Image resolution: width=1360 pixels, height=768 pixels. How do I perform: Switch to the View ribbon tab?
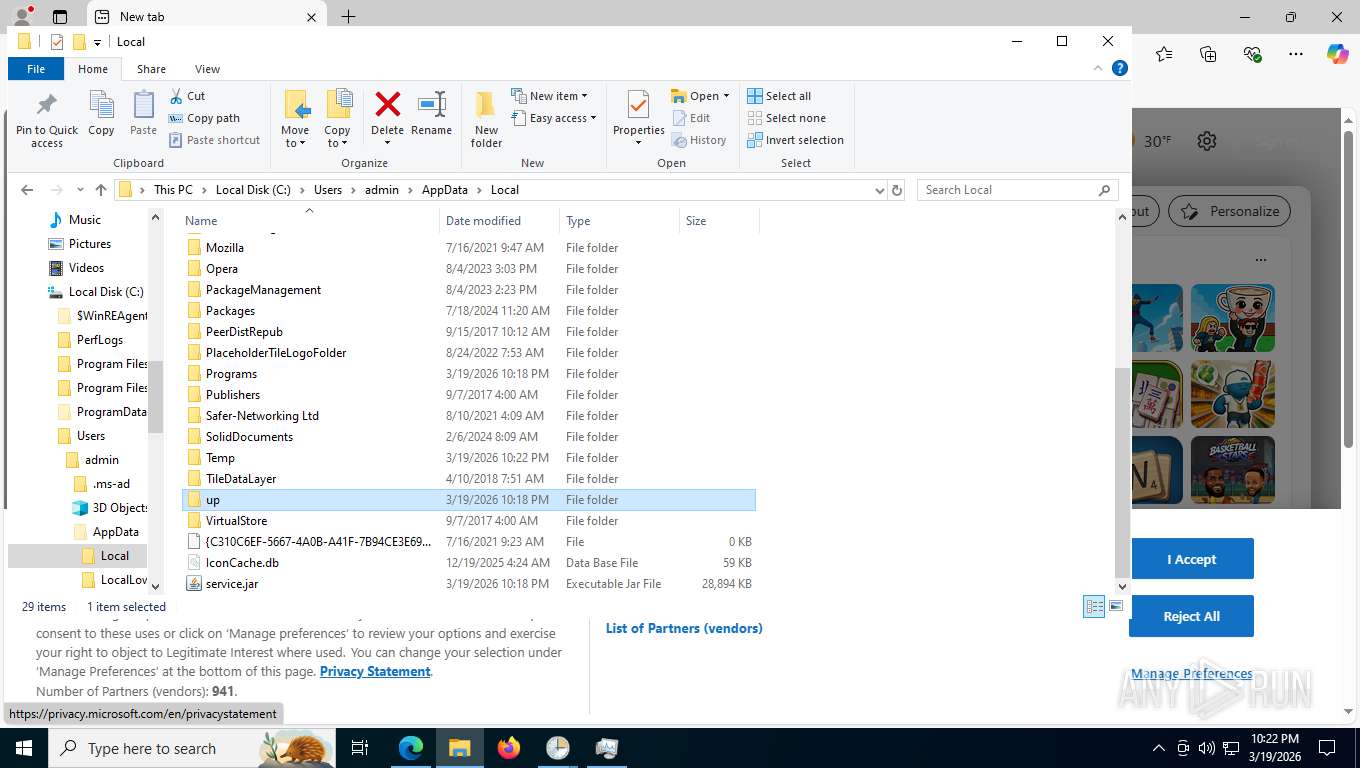[x=207, y=69]
